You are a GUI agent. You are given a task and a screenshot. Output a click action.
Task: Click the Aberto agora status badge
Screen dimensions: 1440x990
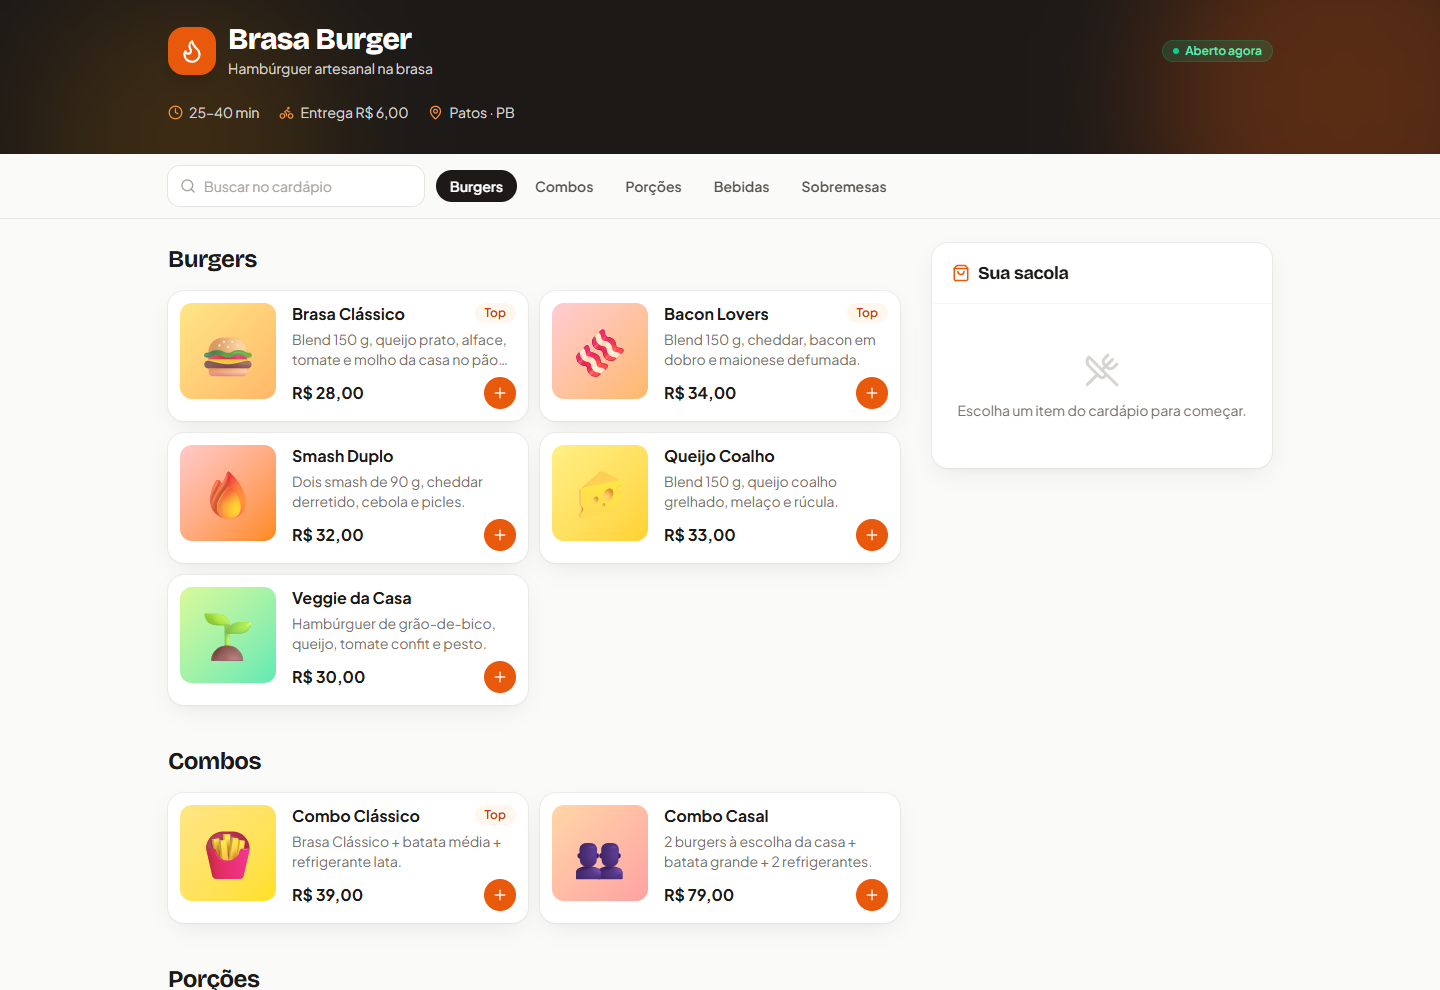1217,51
